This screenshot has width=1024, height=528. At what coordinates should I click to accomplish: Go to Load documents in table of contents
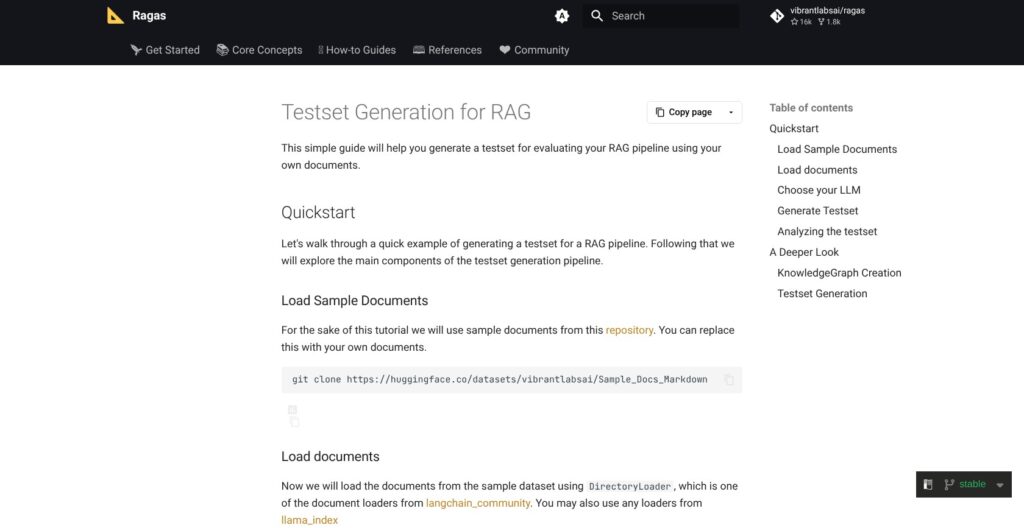pos(817,170)
